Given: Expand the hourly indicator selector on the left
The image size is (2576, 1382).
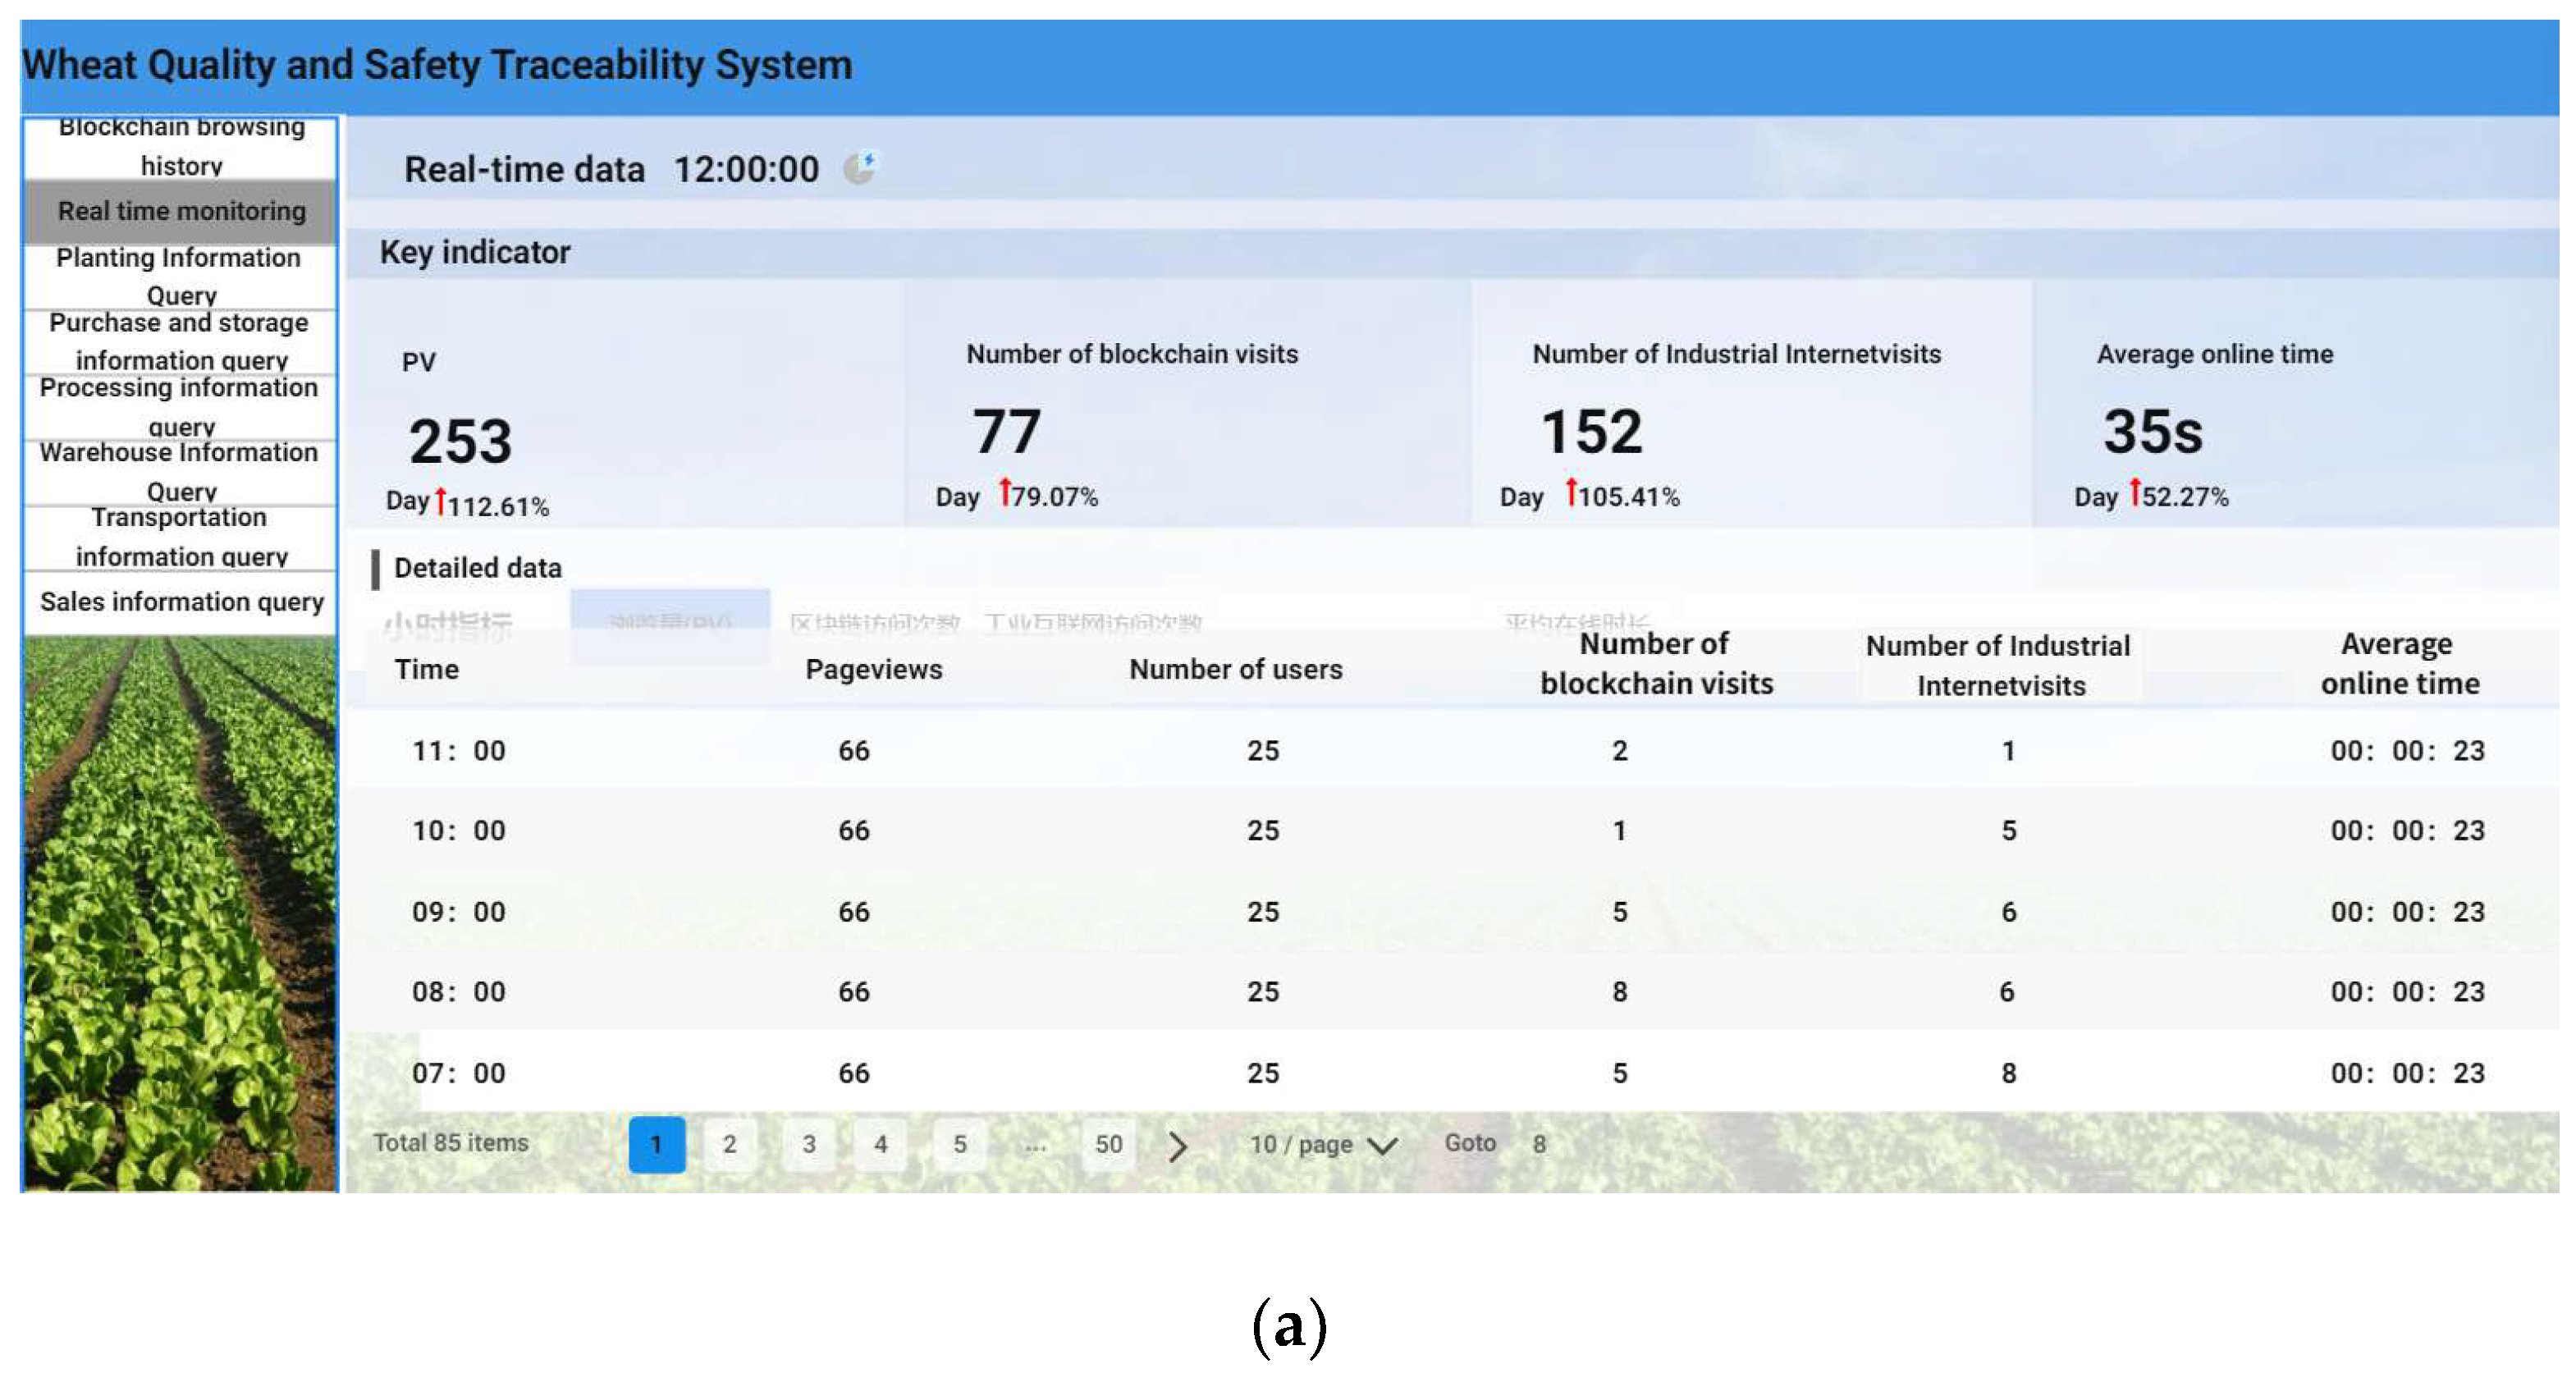Looking at the screenshot, I should [x=449, y=620].
